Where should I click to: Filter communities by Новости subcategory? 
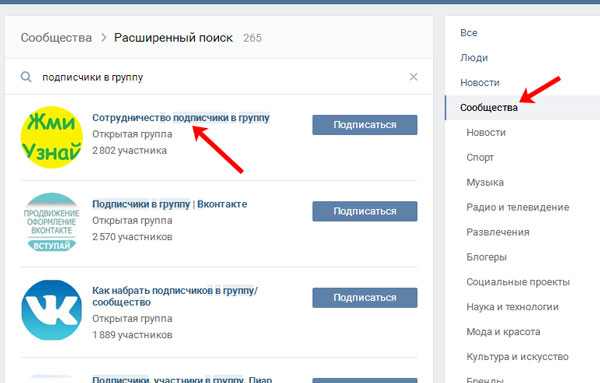[486, 133]
